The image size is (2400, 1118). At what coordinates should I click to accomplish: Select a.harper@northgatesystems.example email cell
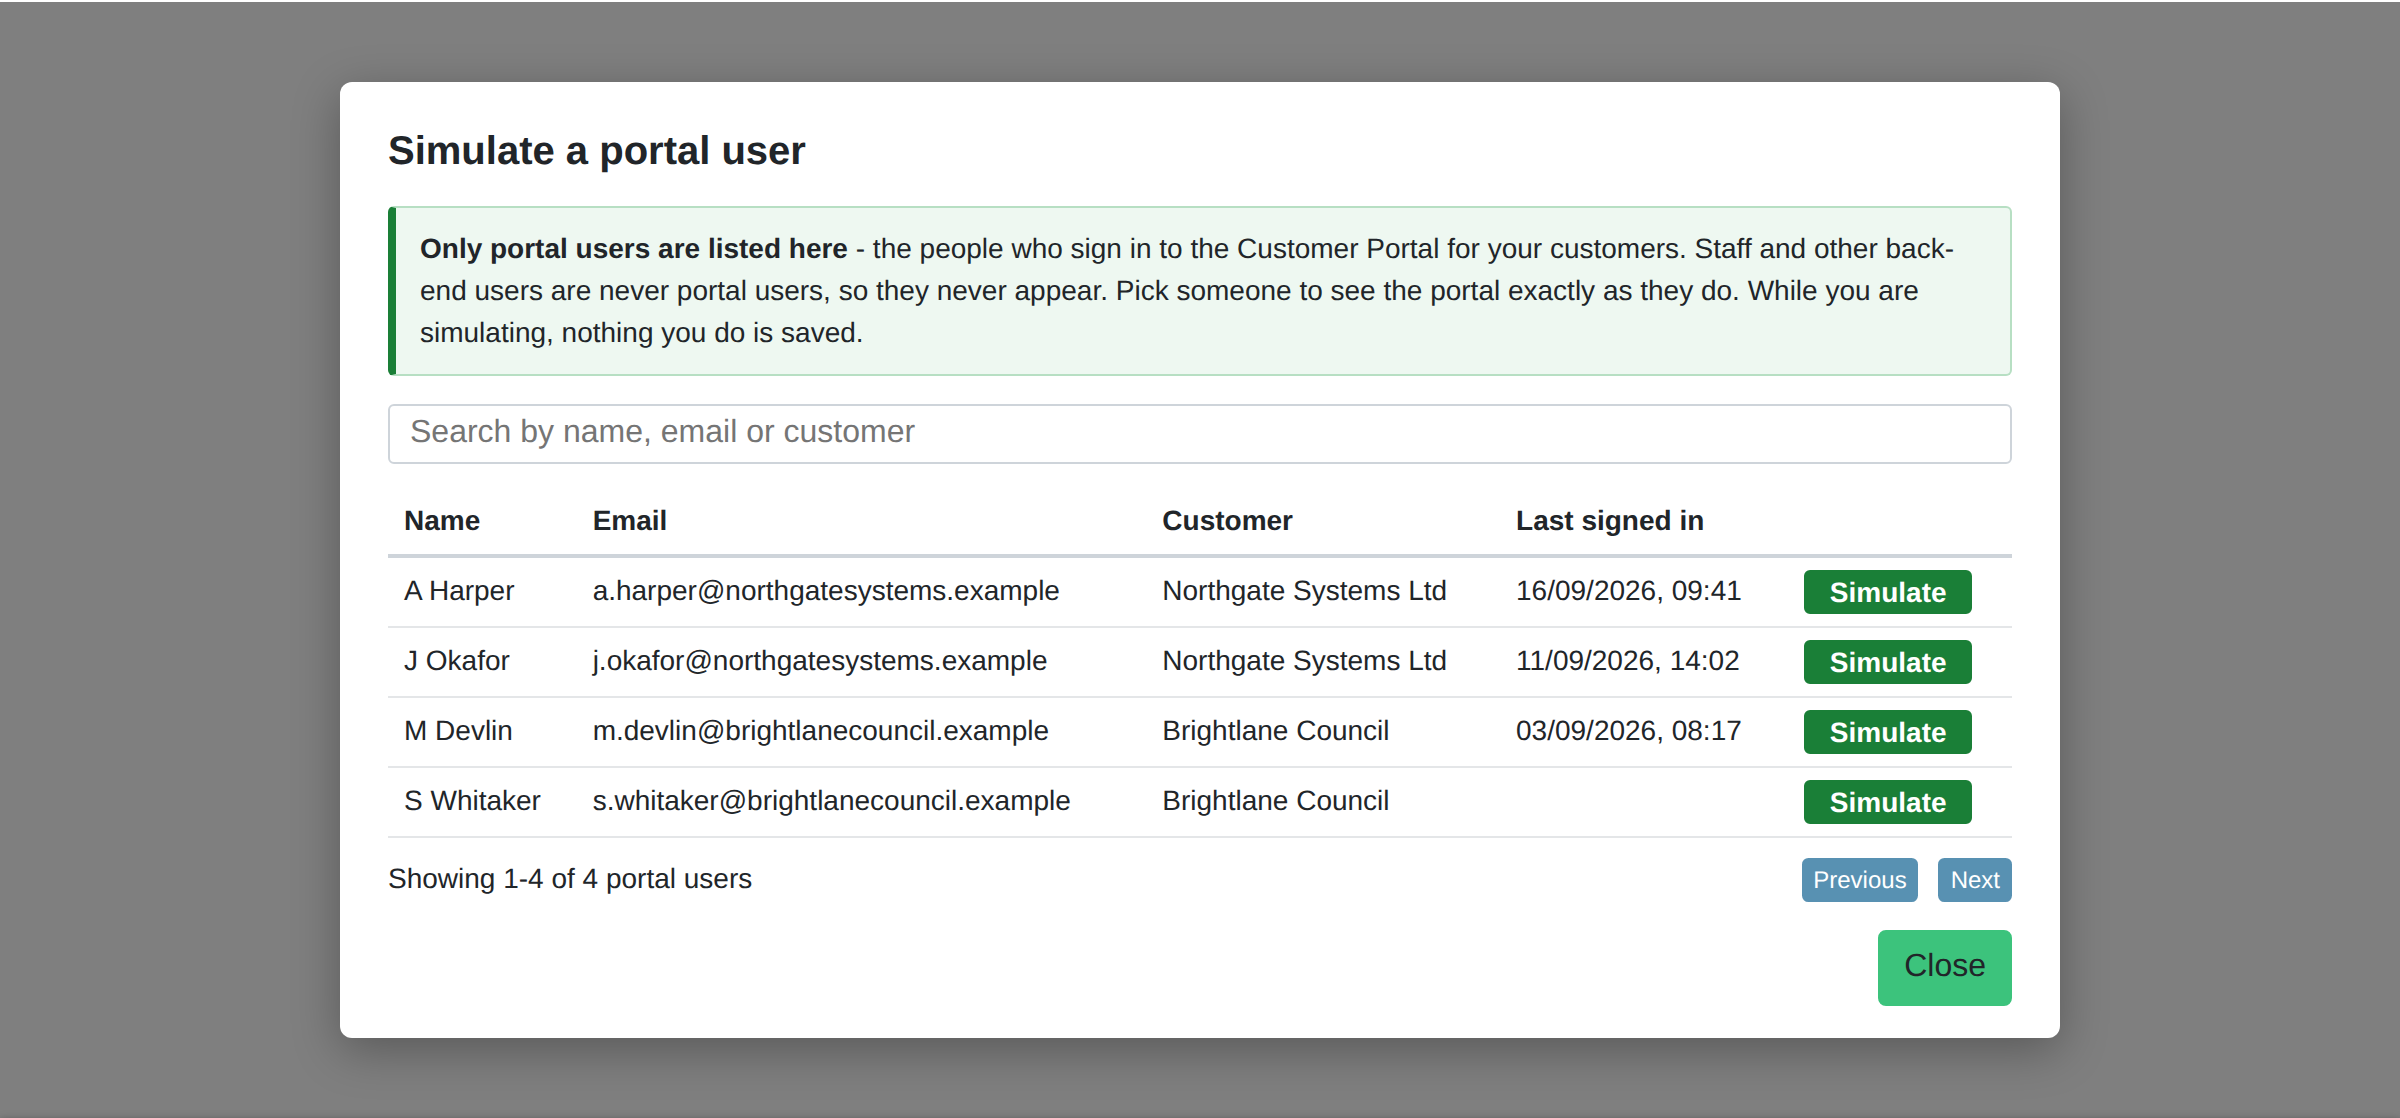point(825,591)
